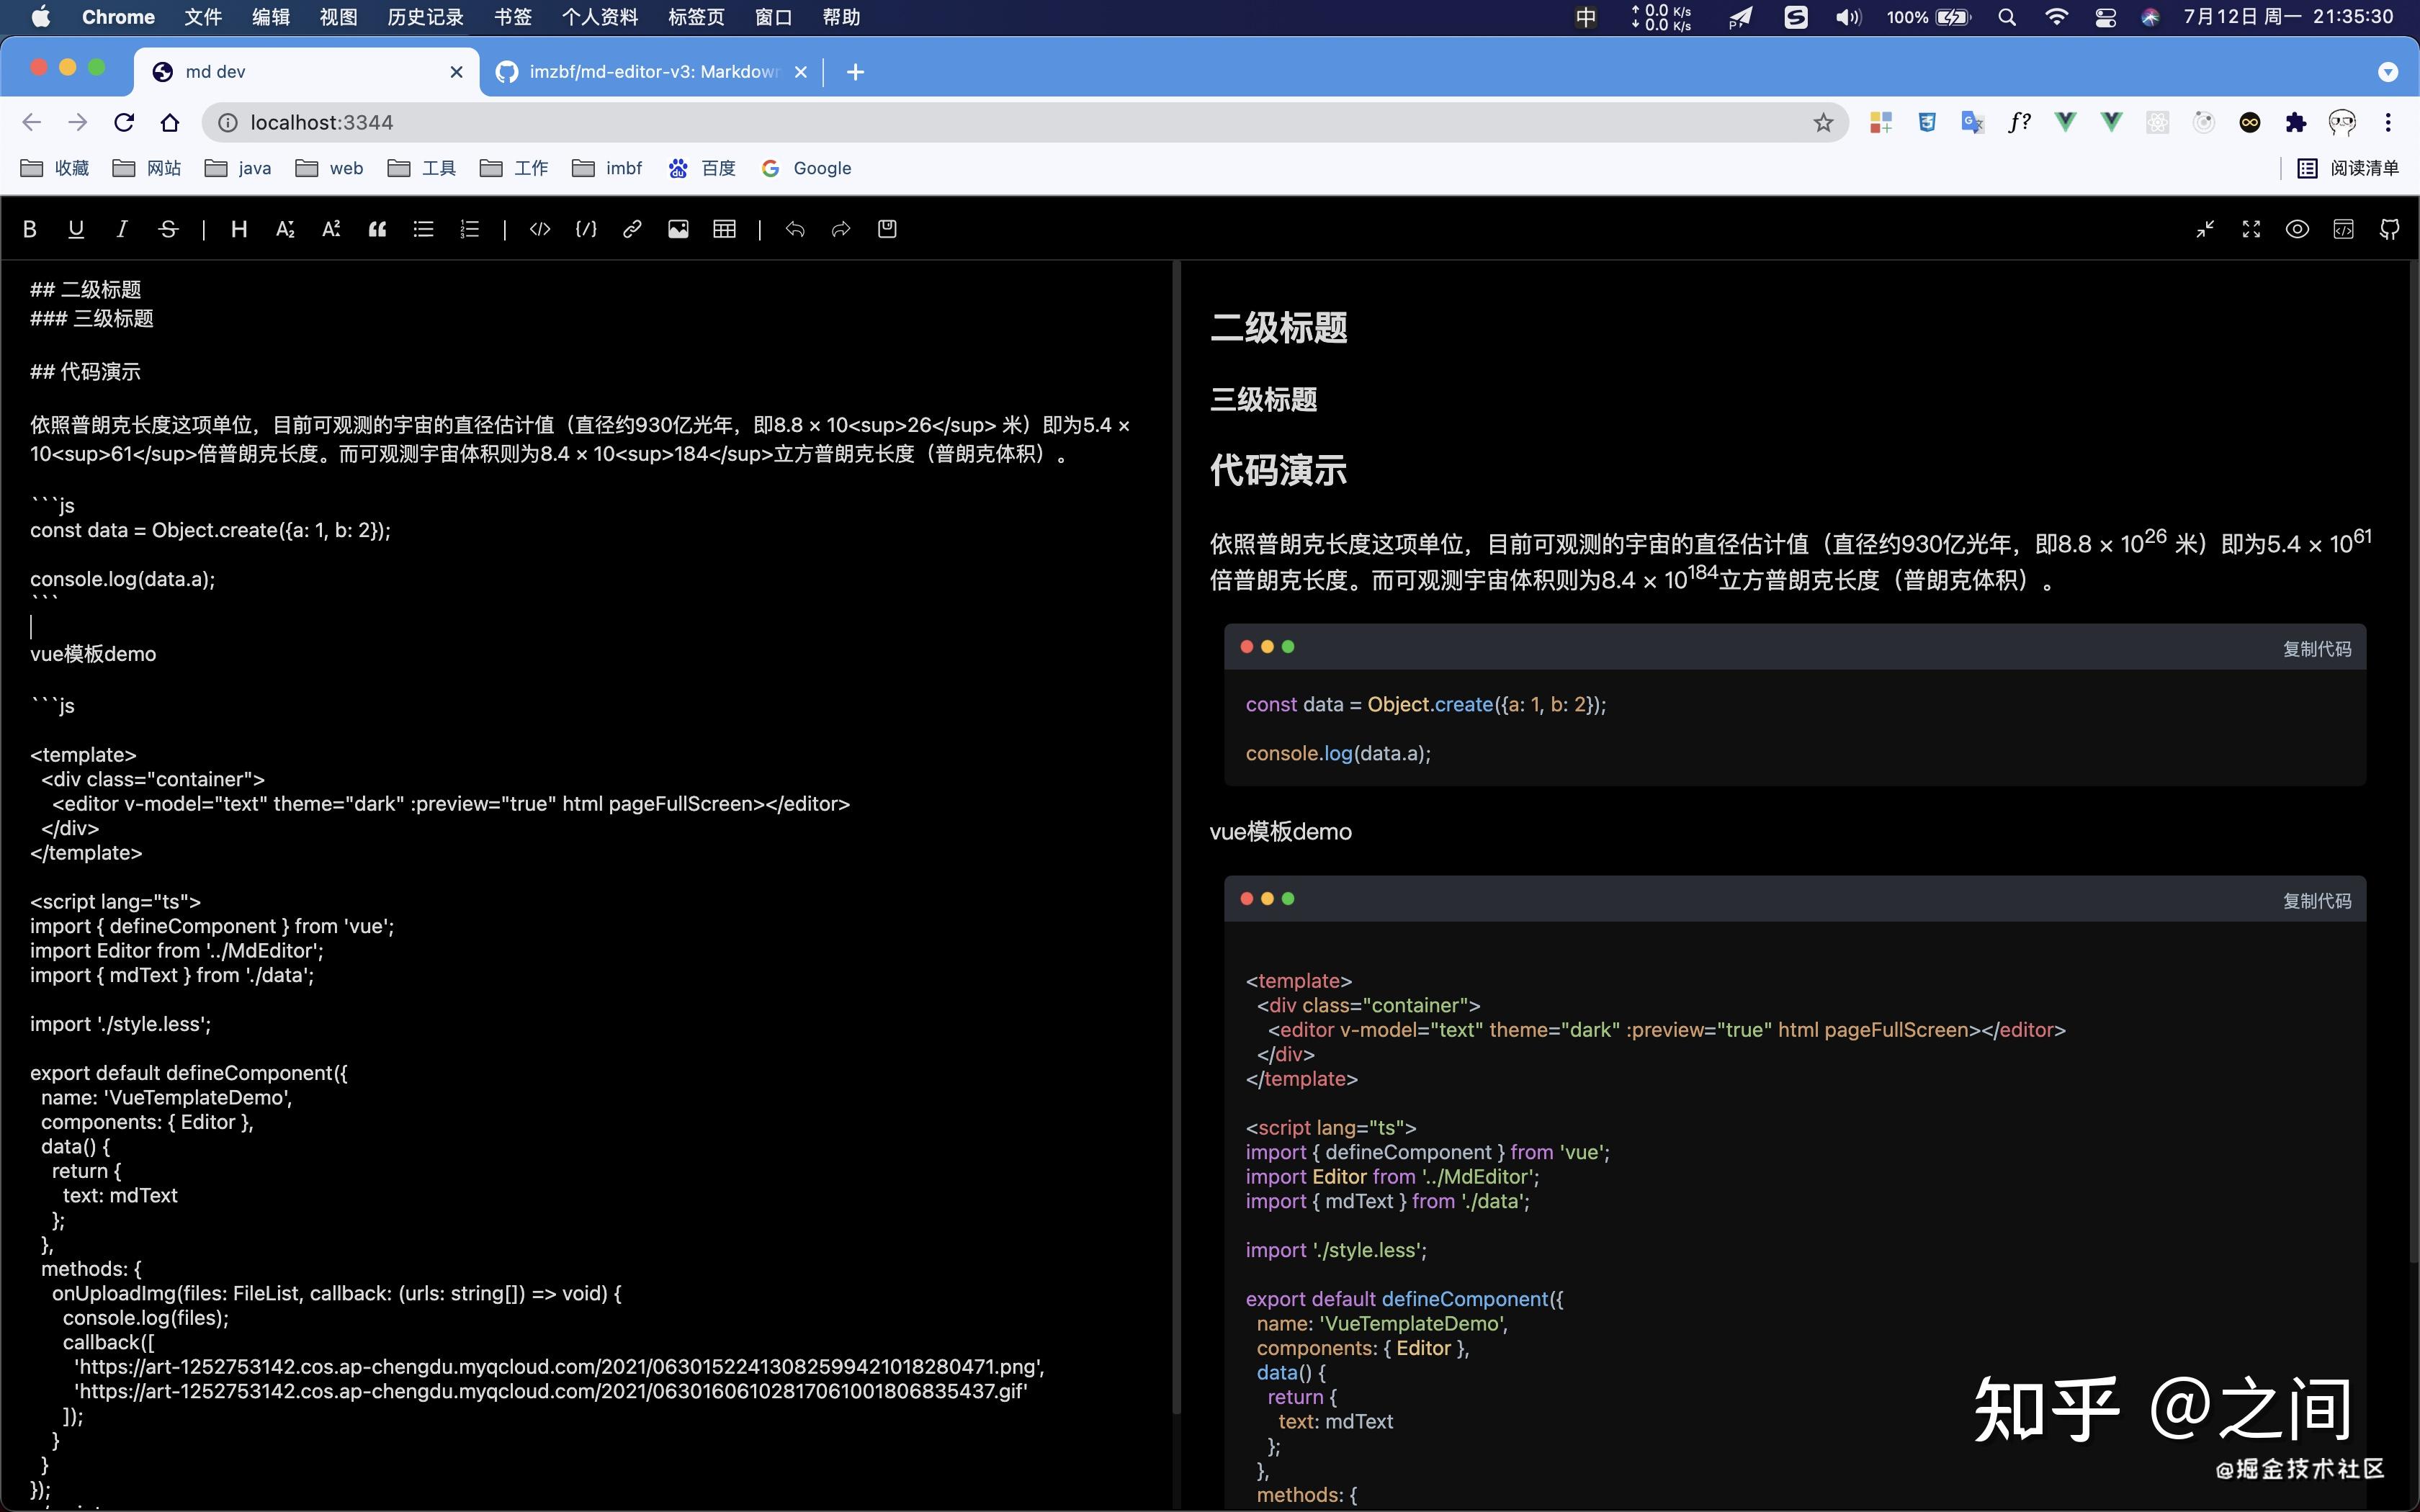The width and height of the screenshot is (2420, 1512).
Task: Open Chrome's three-dot menu
Action: (x=2389, y=122)
